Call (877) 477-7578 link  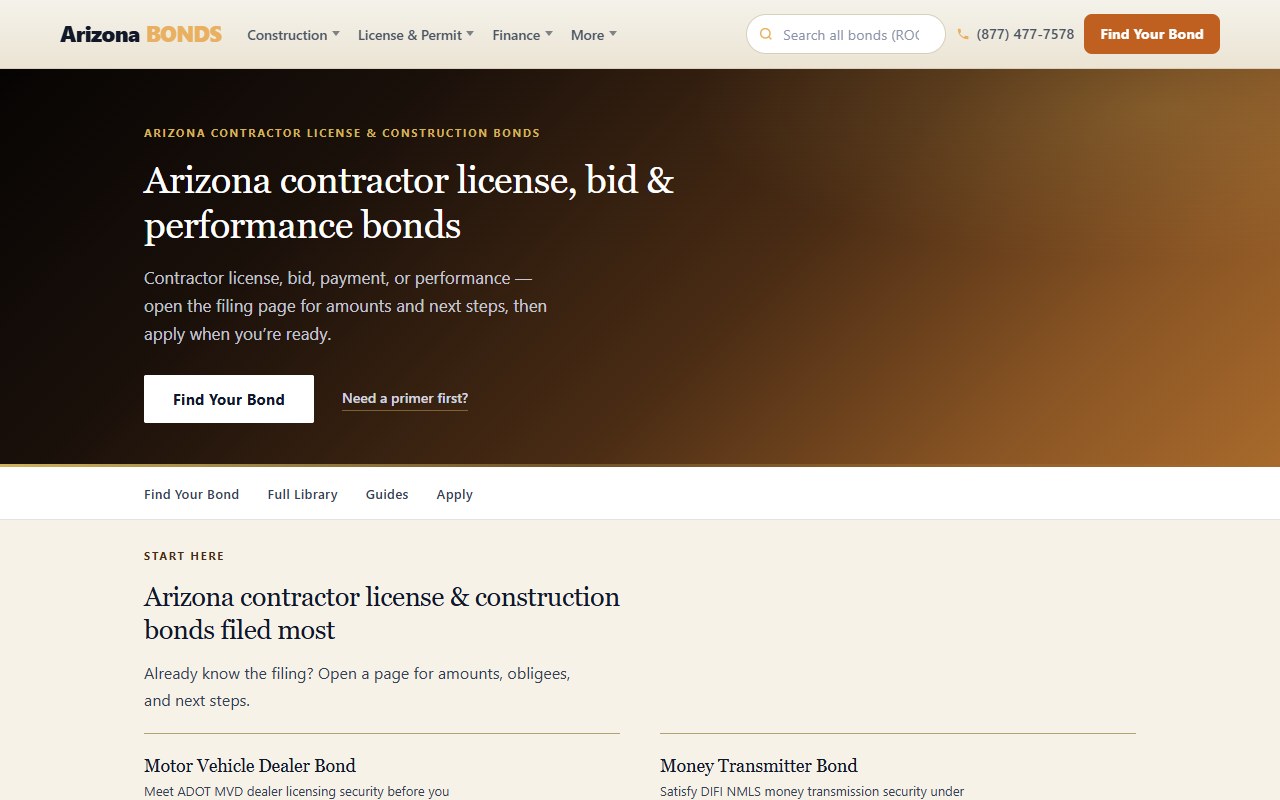click(x=1025, y=34)
